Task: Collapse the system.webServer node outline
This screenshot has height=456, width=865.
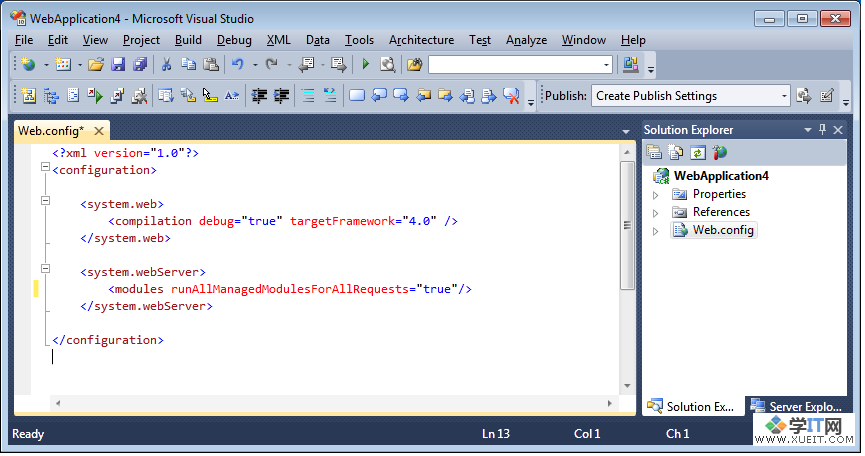Action: [45, 269]
